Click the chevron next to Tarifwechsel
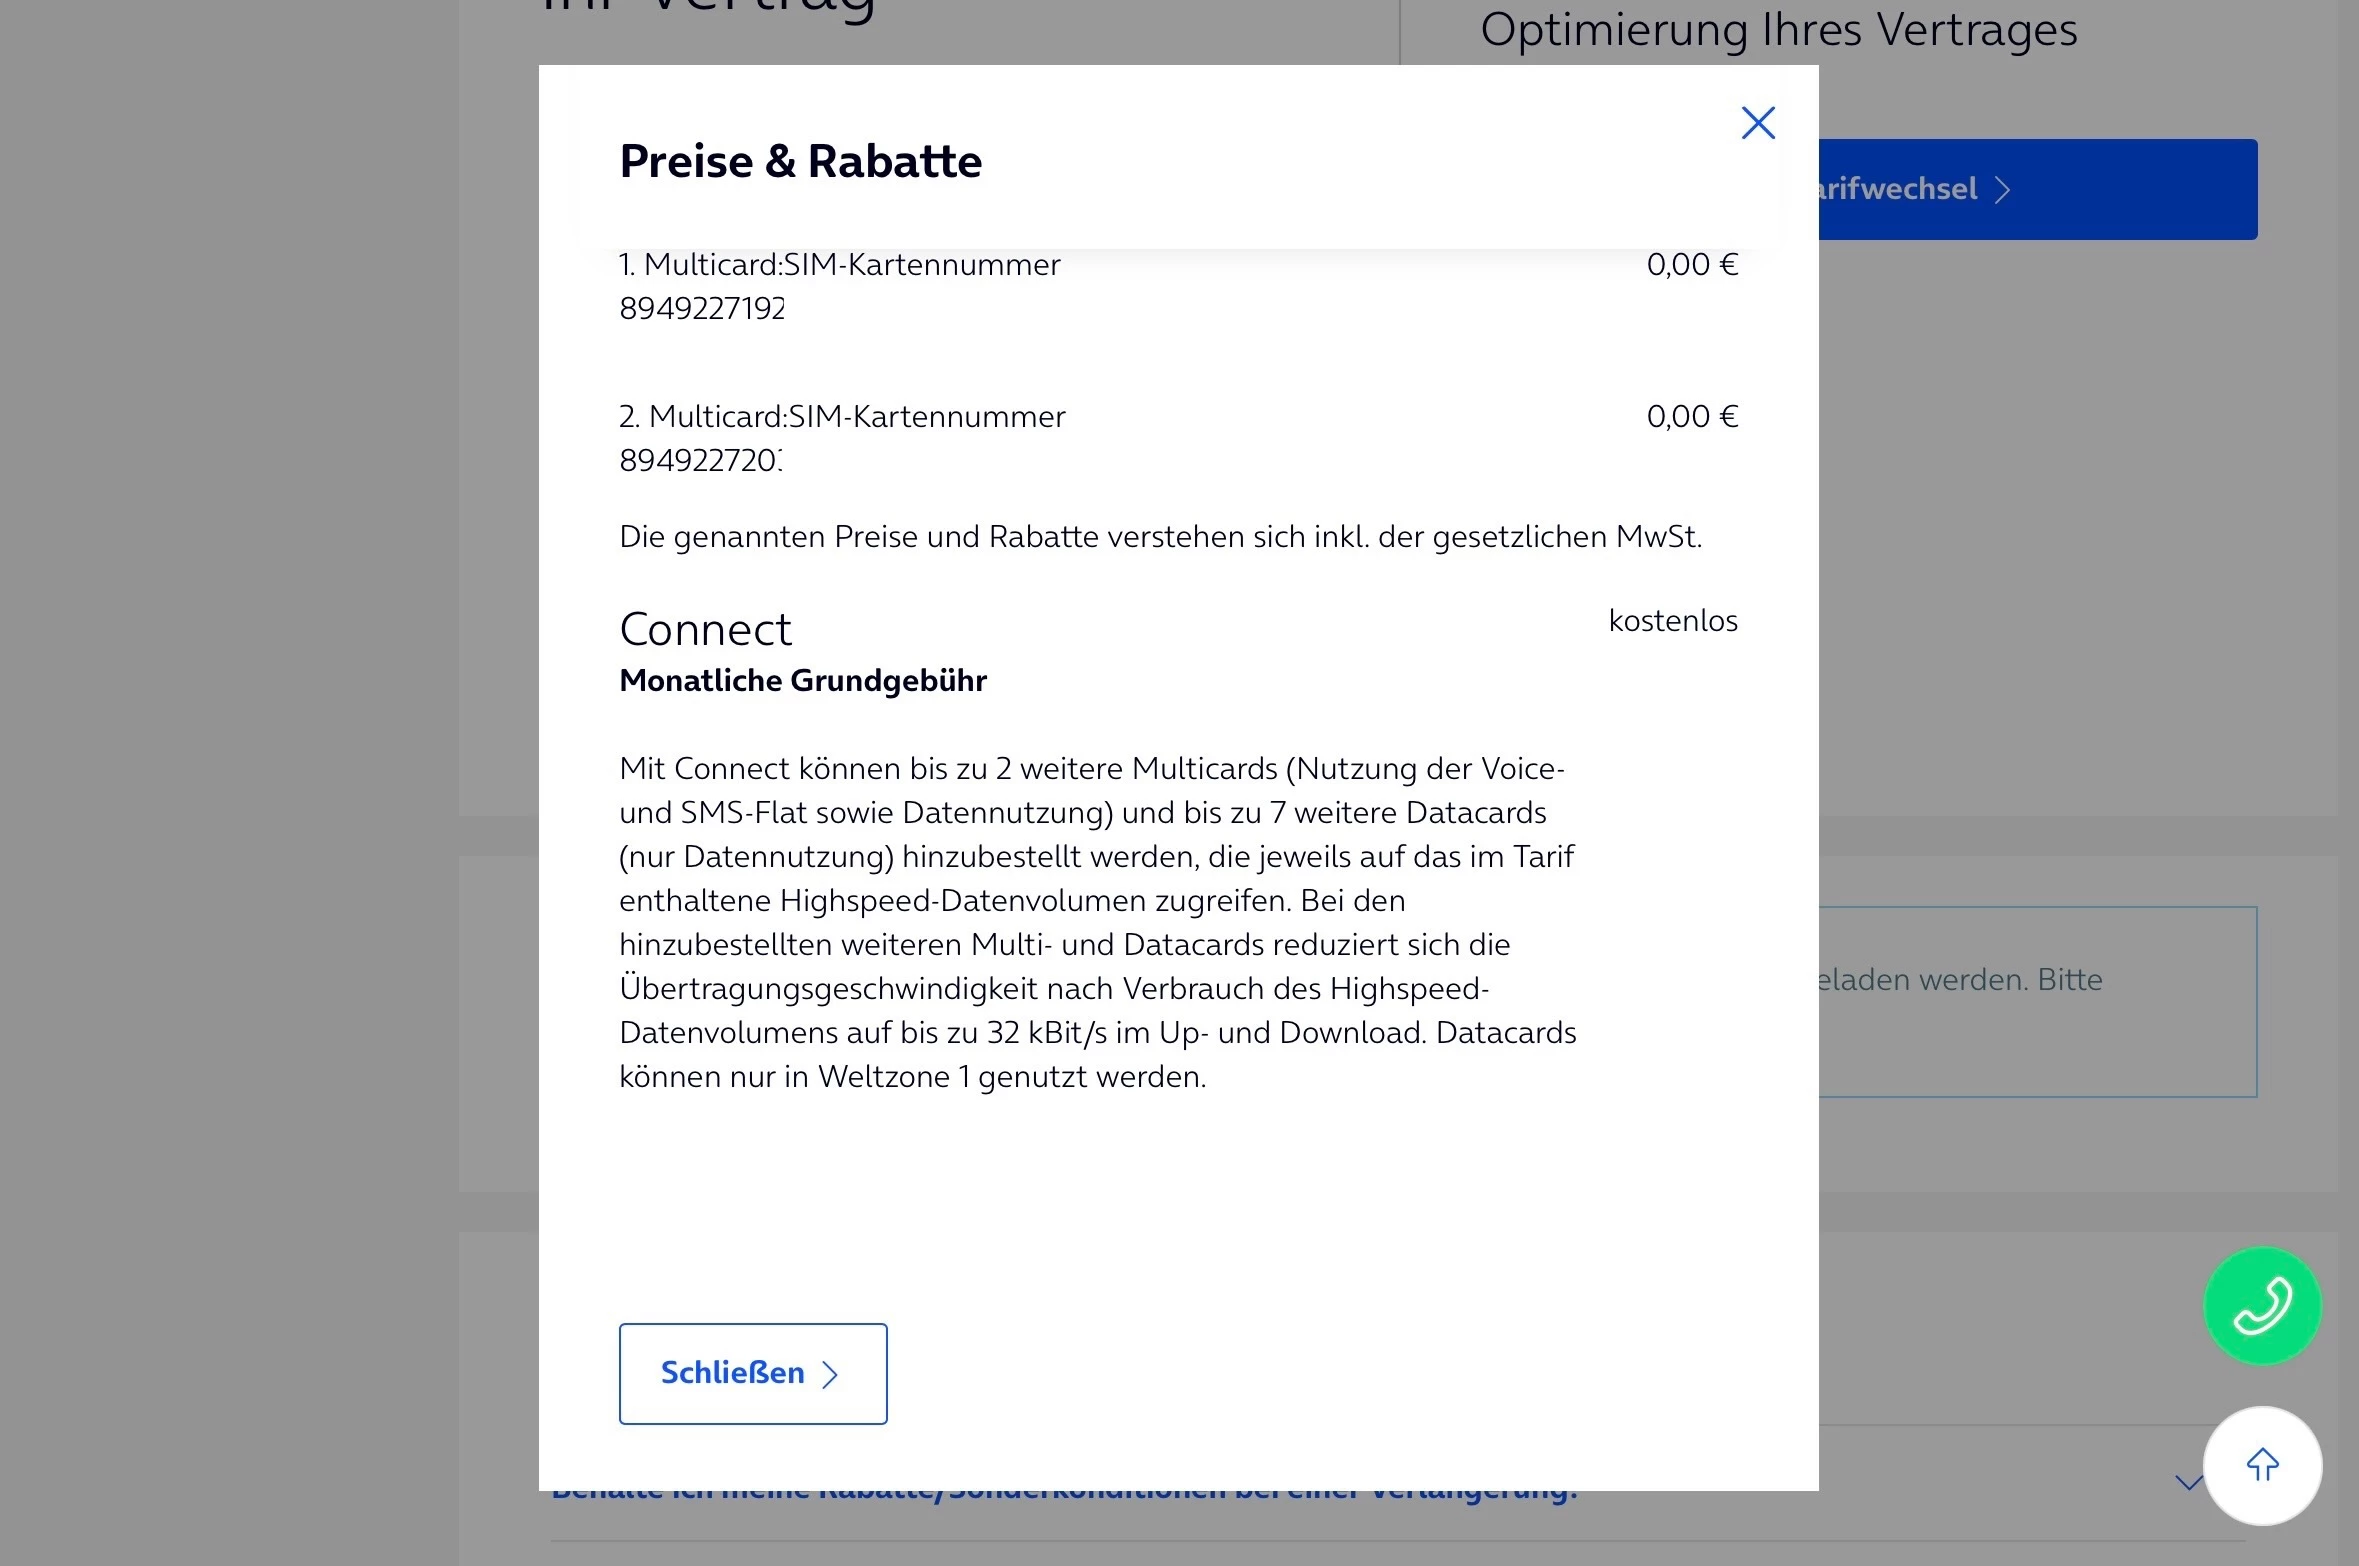This screenshot has width=2359, height=1566. point(2002,190)
